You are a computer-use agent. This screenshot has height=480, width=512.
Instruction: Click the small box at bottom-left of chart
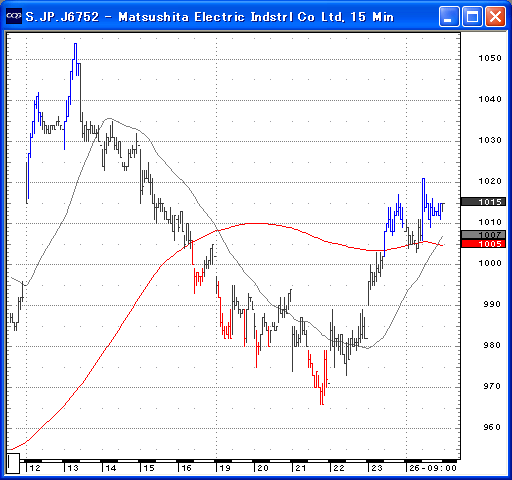[x=14, y=463]
